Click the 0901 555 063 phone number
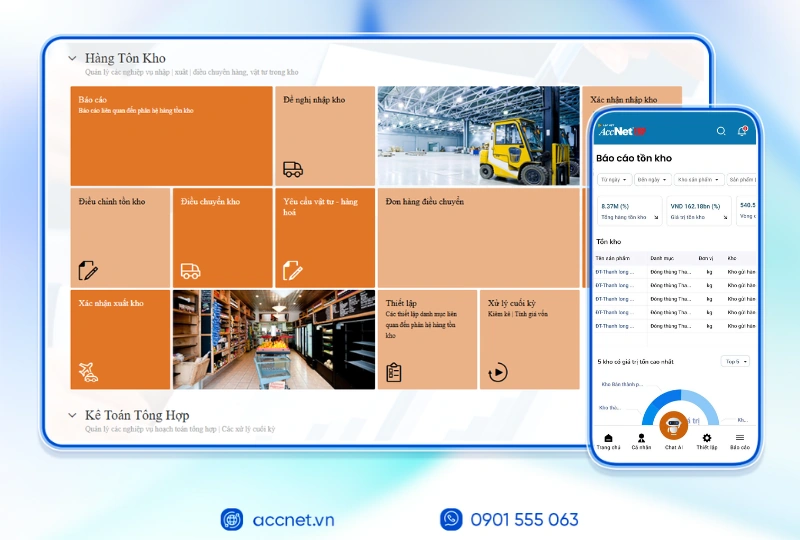 (x=524, y=520)
